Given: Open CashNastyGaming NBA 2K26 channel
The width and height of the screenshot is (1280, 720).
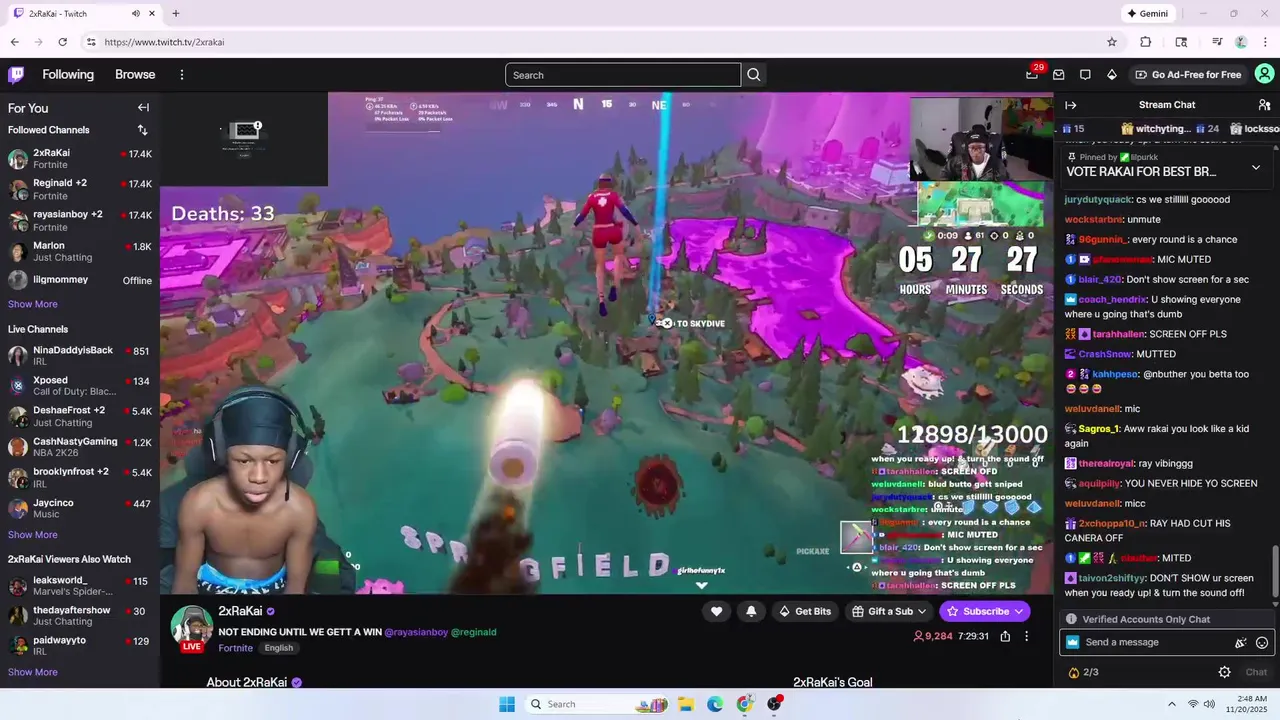Looking at the screenshot, I should click(x=80, y=448).
